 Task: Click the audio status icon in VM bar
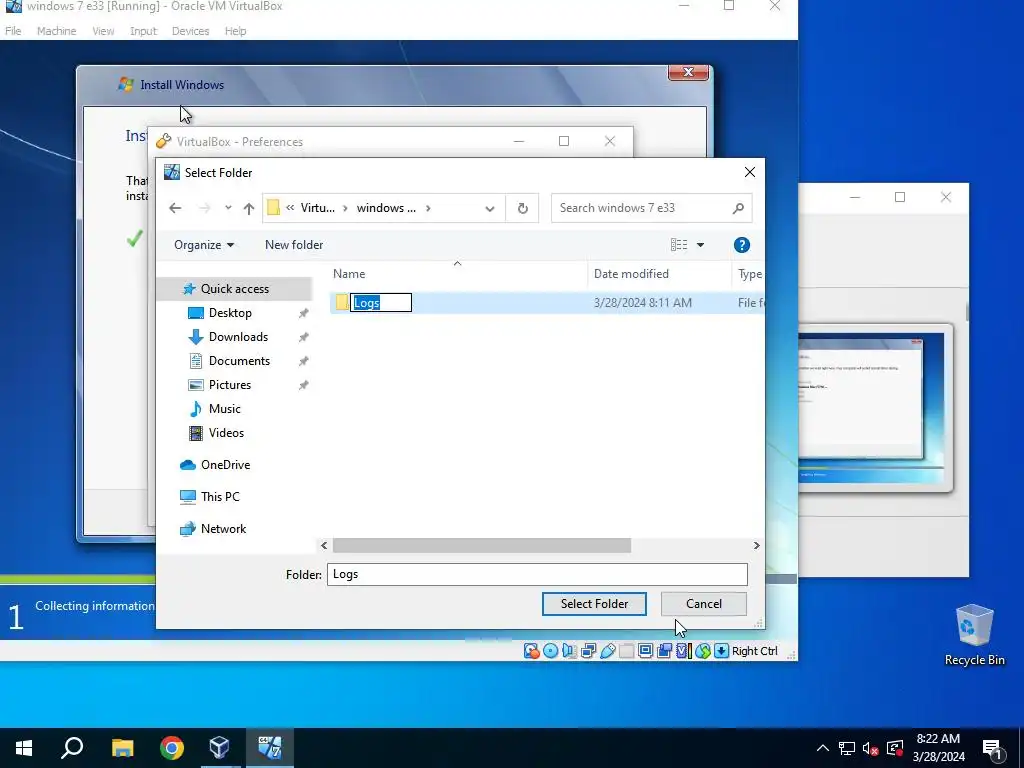tap(569, 650)
